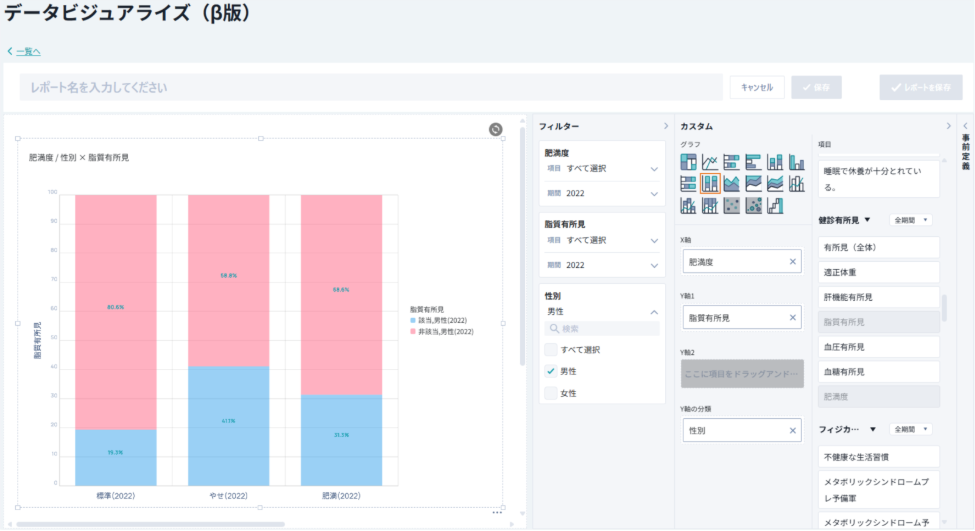Open 全期間 dropdown next to 健診有所見
This screenshot has height=531, width=975.
coord(911,220)
